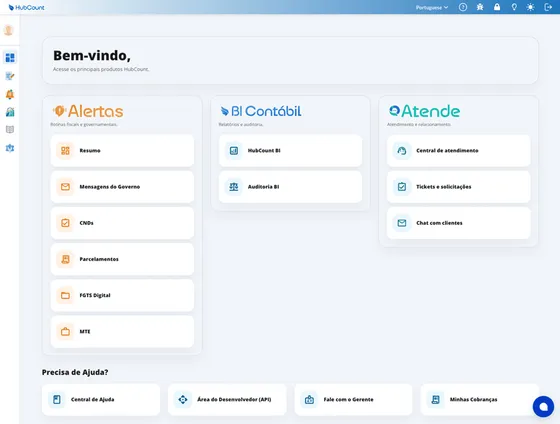Image resolution: width=560 pixels, height=424 pixels.
Task: Open the Parcelamentos card
Action: pyautogui.click(x=122, y=259)
